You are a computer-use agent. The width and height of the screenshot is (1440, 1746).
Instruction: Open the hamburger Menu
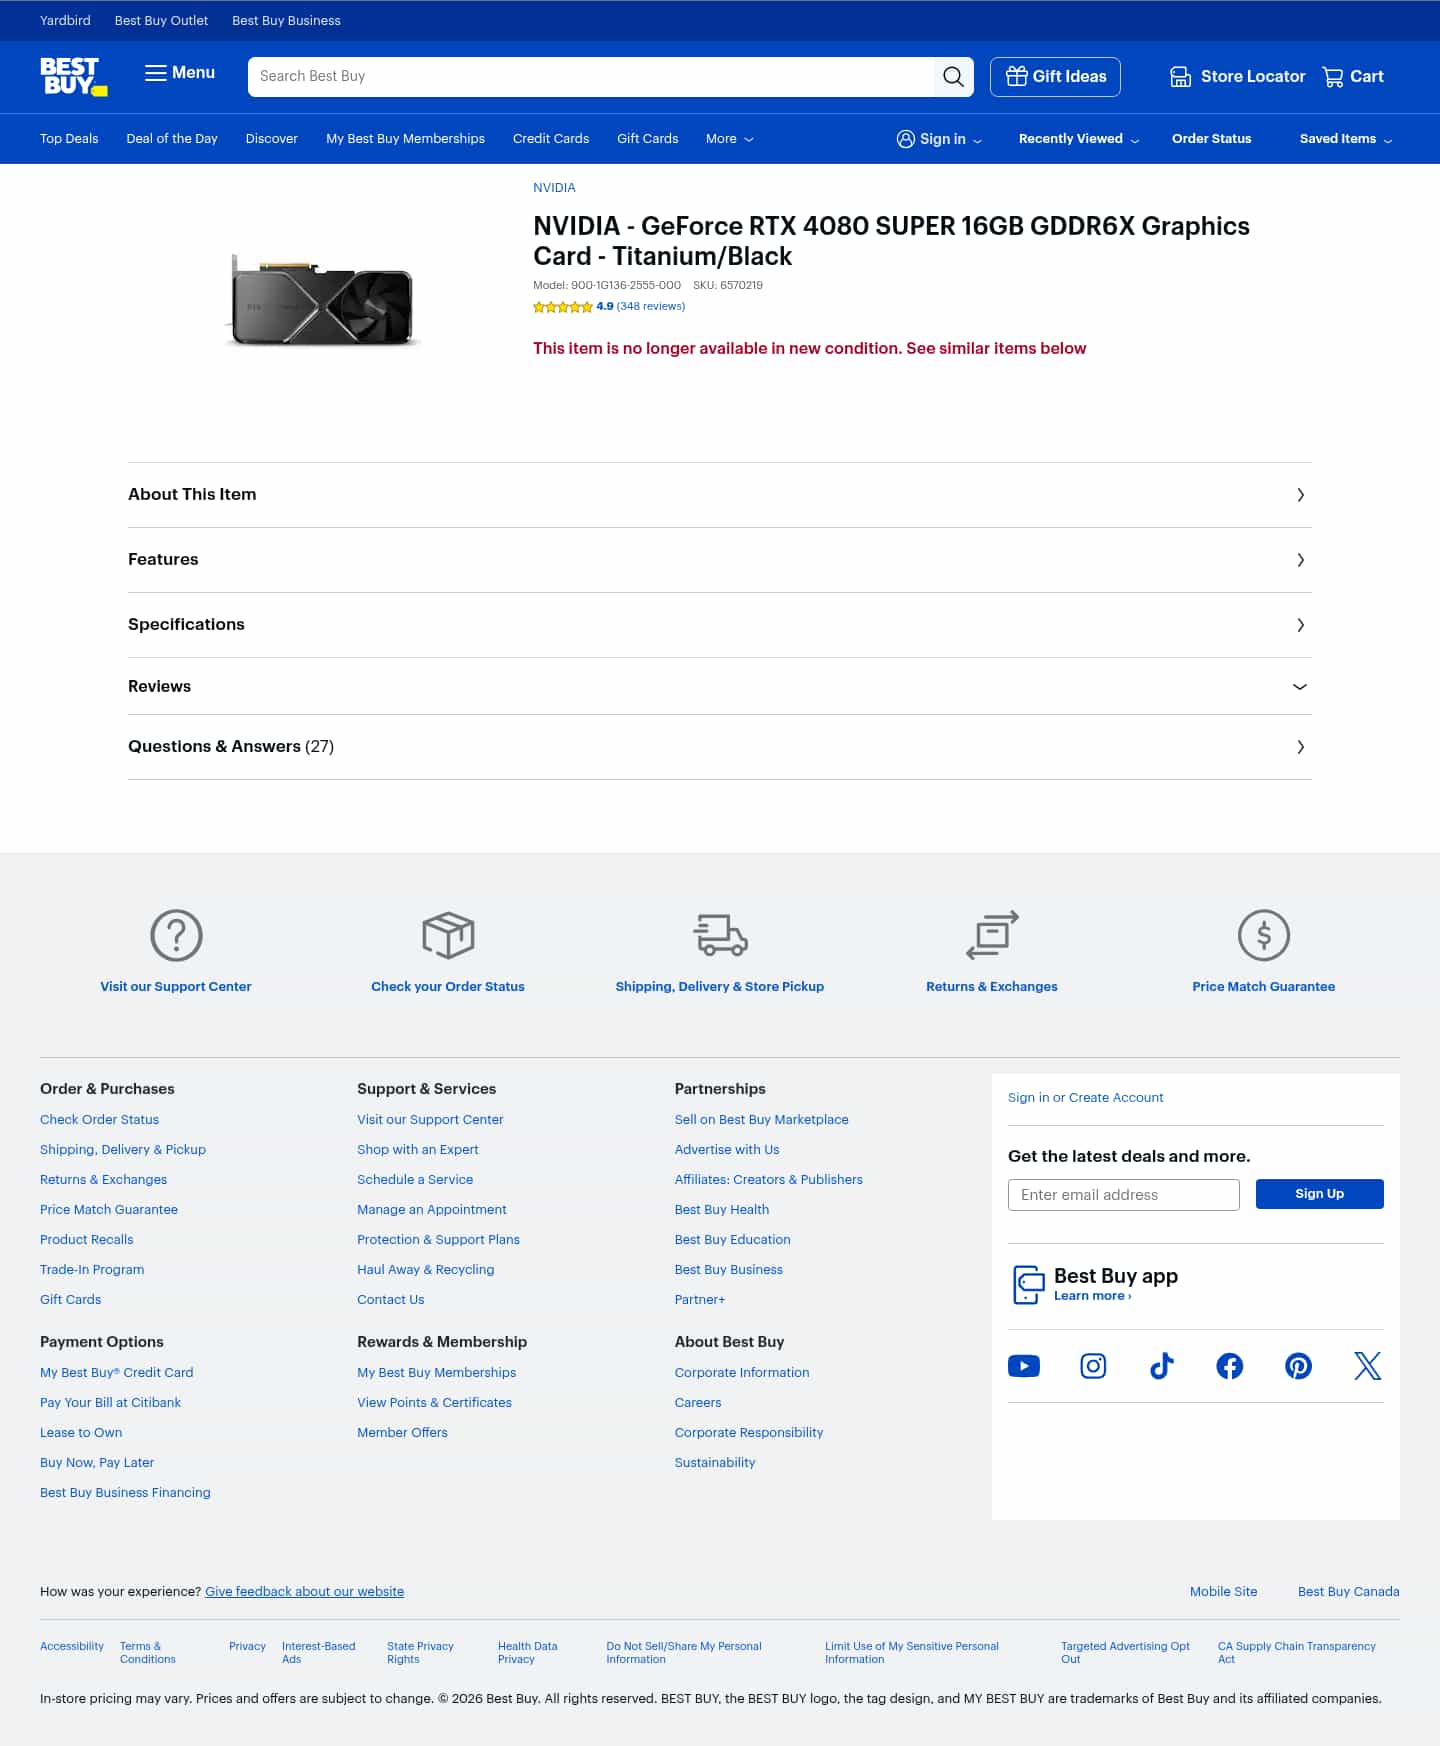click(180, 73)
